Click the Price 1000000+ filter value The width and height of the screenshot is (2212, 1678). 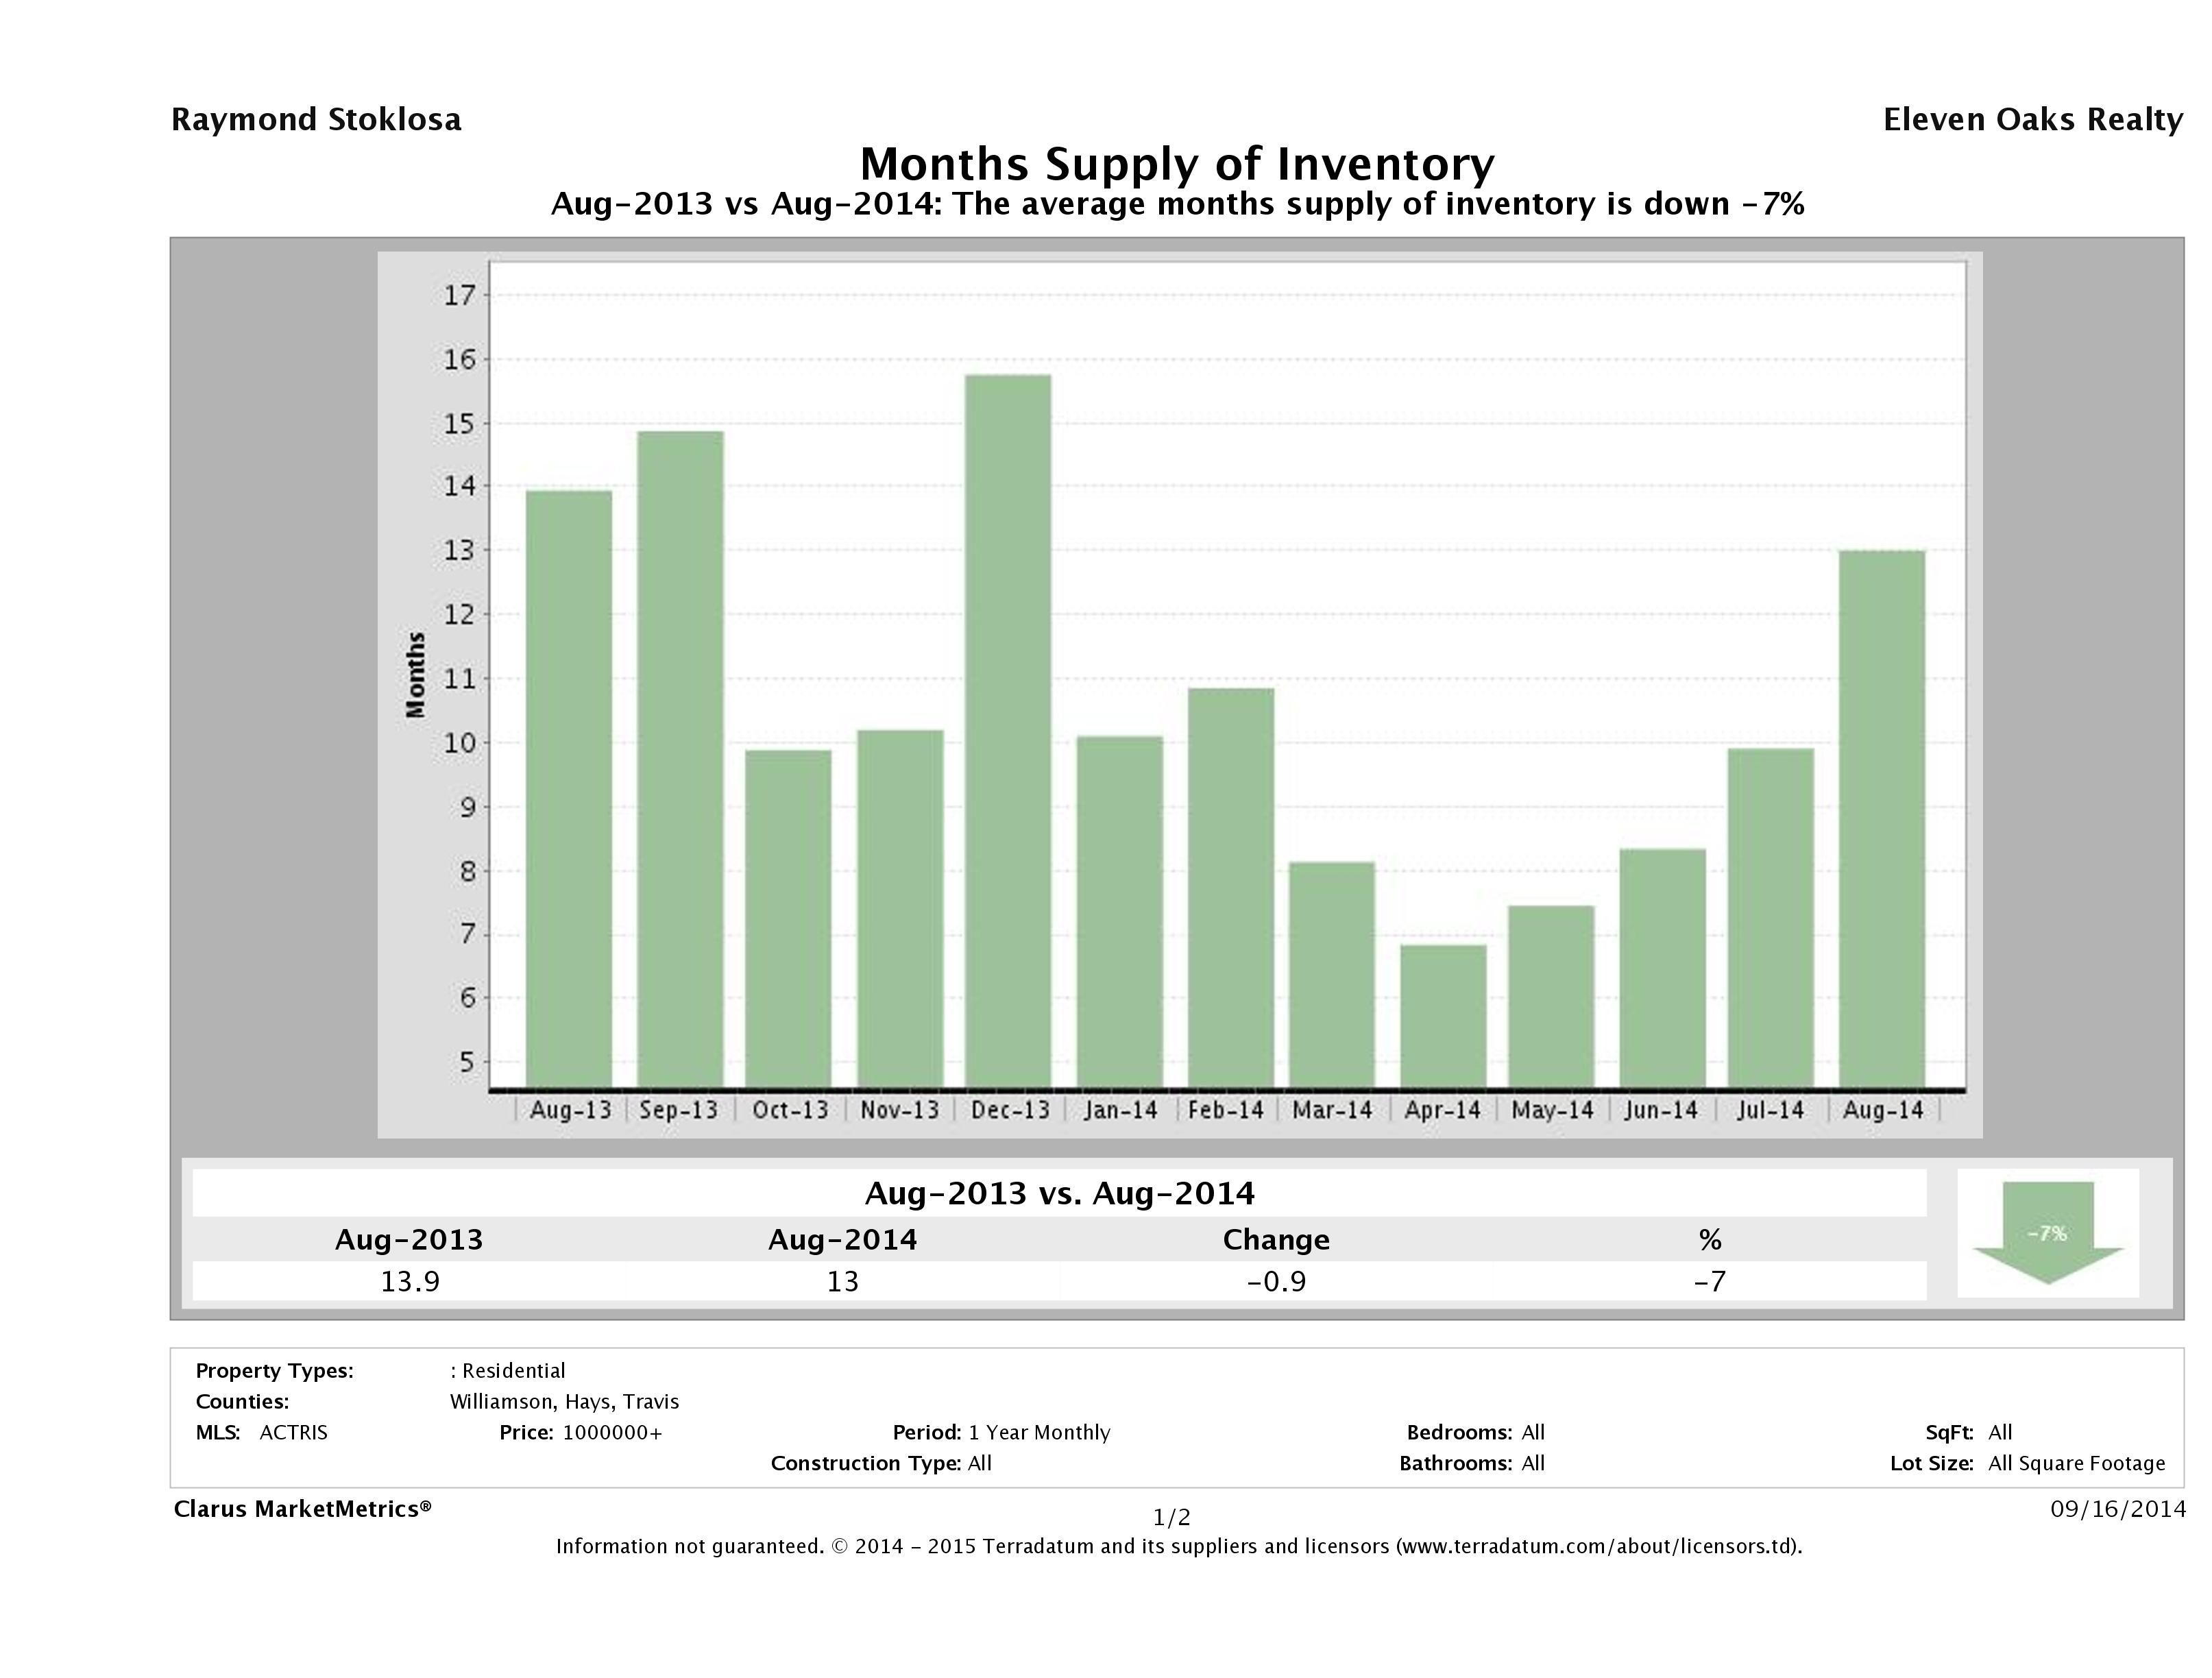click(x=612, y=1432)
